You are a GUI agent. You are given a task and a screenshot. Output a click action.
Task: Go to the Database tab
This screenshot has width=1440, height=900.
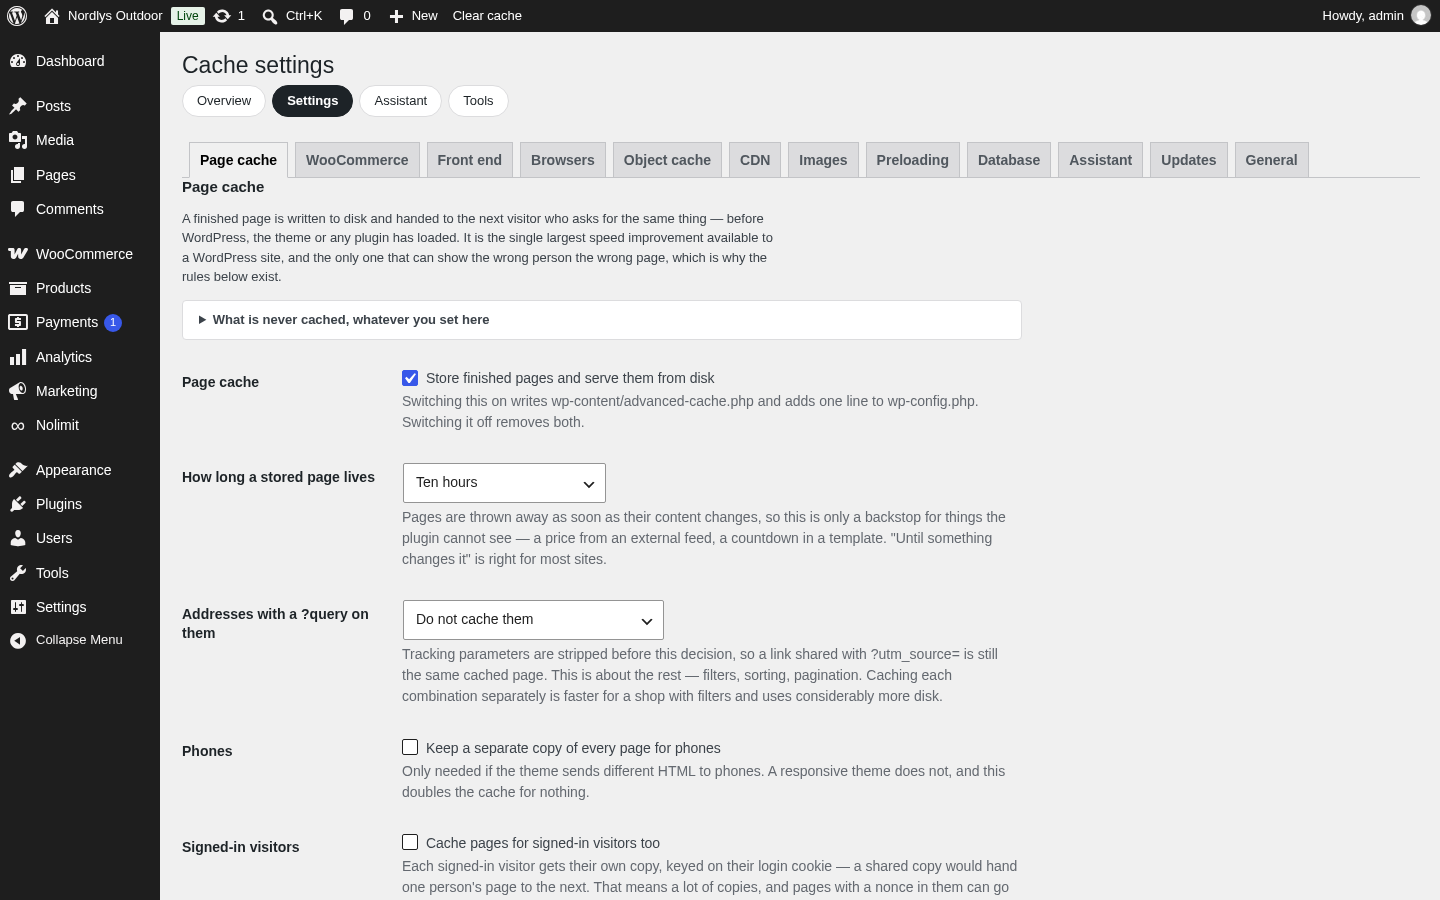click(1009, 160)
